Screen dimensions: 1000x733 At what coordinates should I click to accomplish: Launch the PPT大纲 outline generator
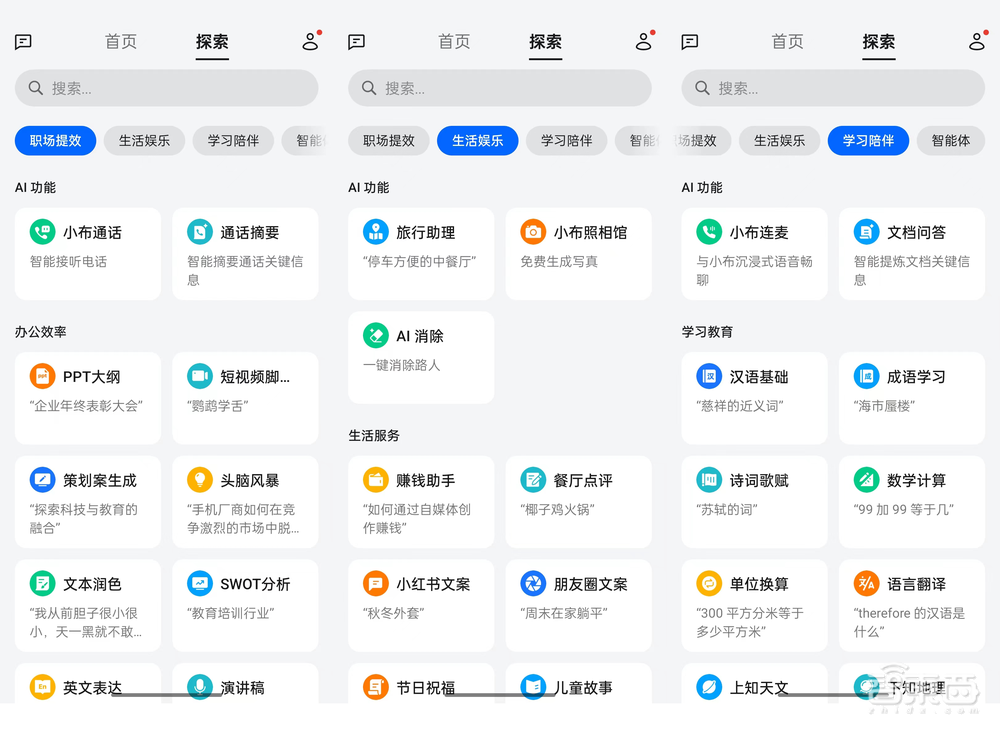(x=87, y=376)
